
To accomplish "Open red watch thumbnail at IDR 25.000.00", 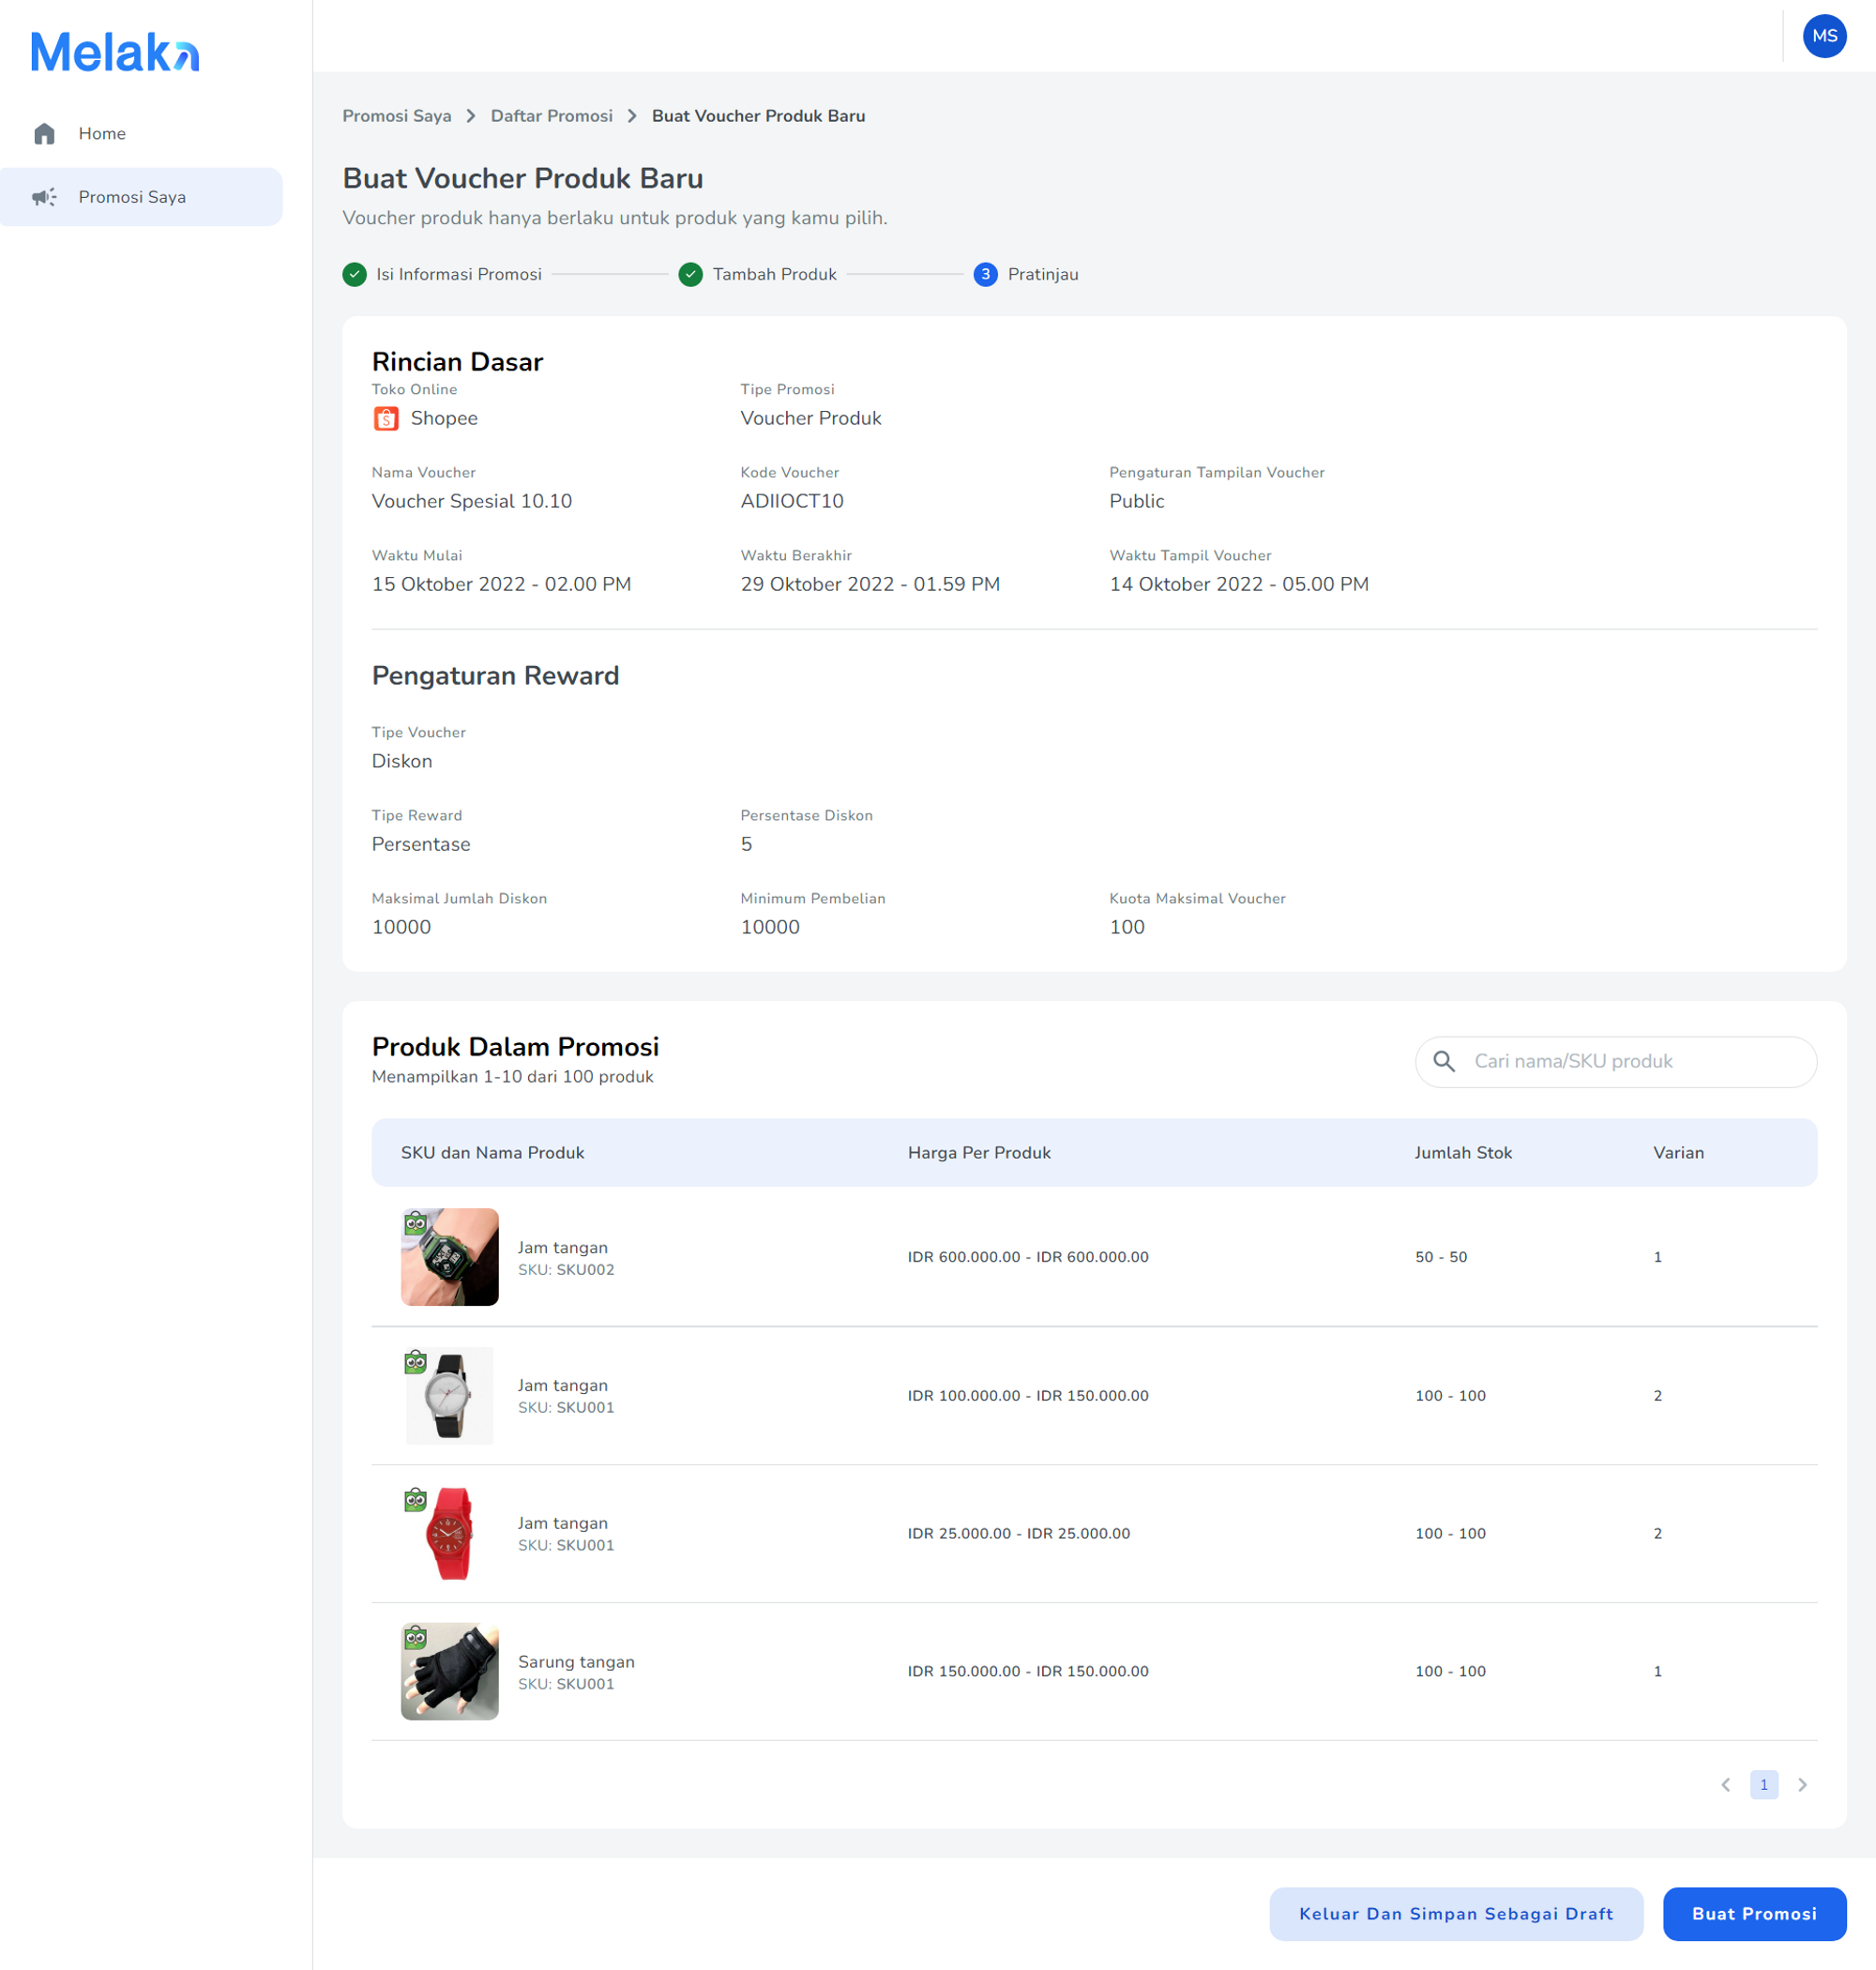I will 450,1534.
